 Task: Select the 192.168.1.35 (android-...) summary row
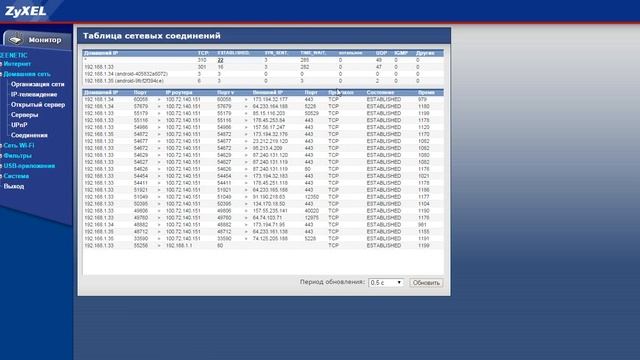click(263, 81)
